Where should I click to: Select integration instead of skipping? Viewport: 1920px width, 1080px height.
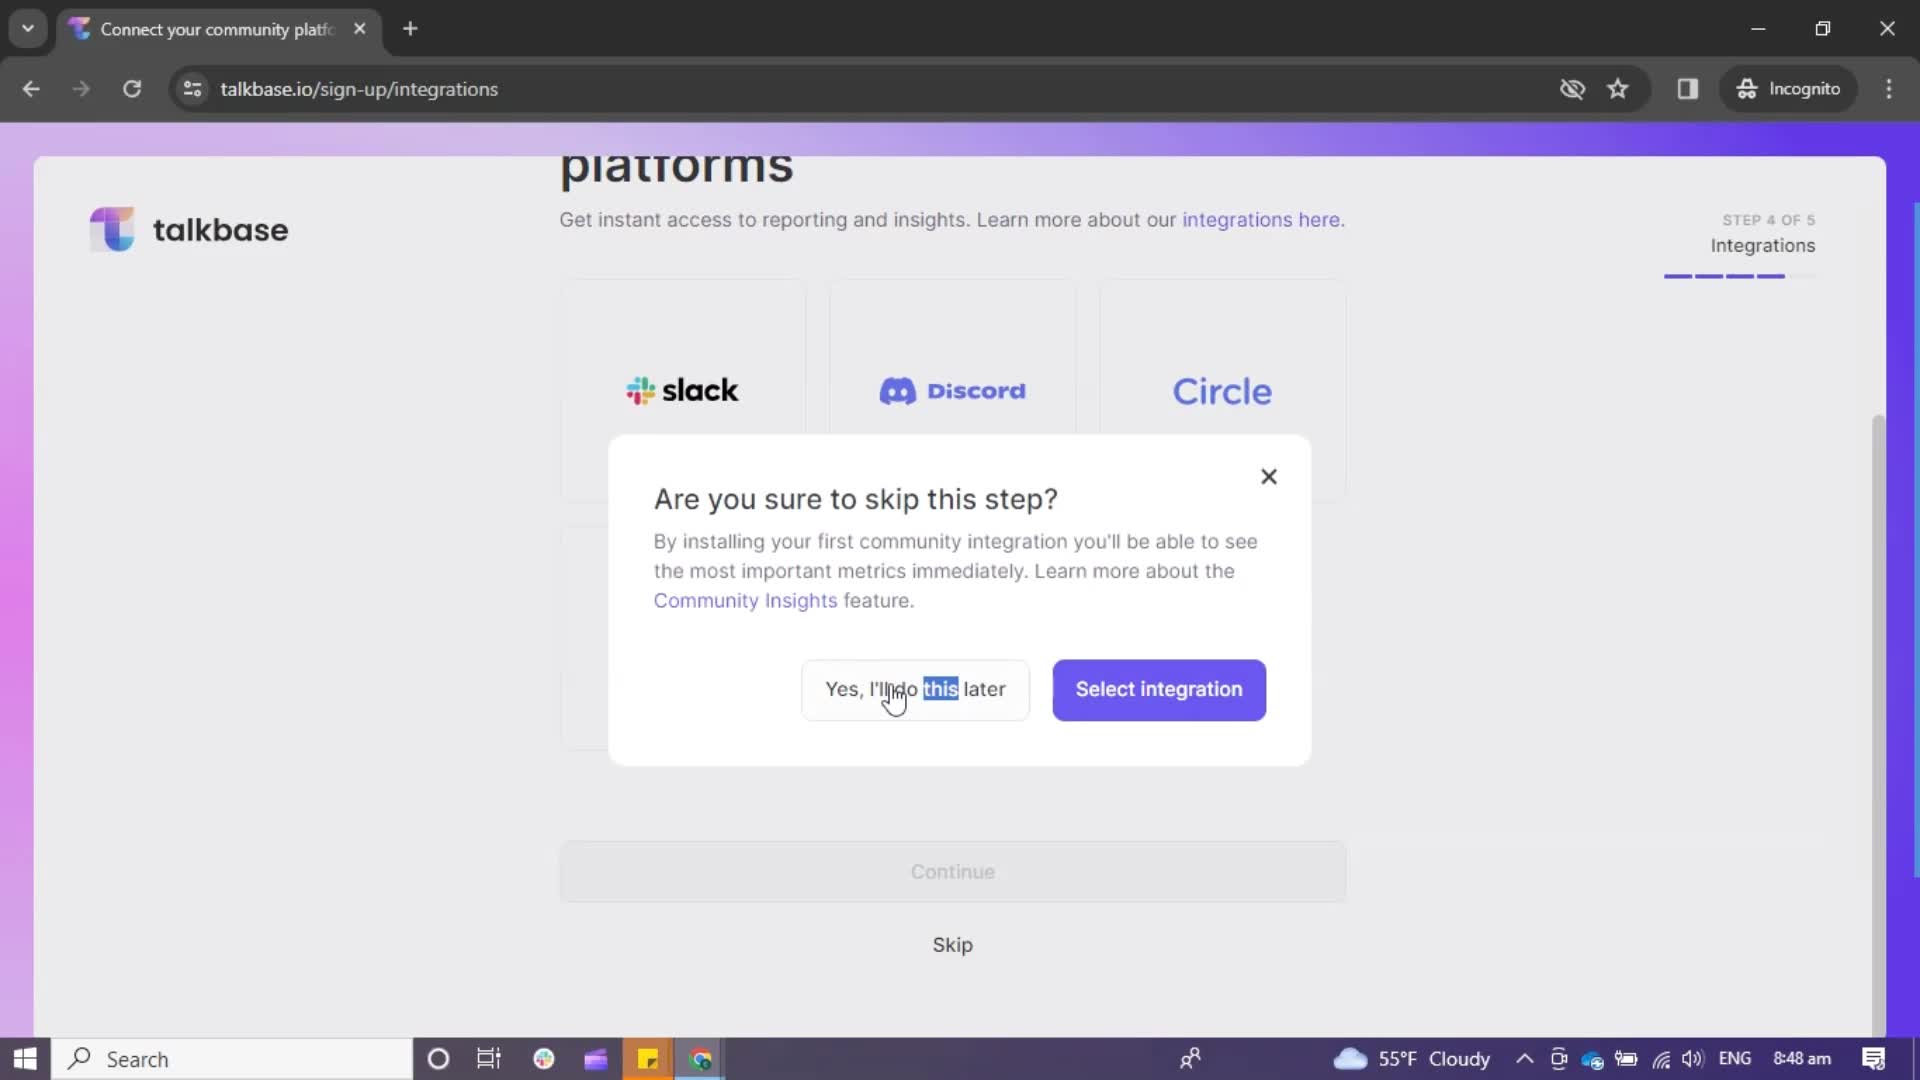pyautogui.click(x=1159, y=688)
